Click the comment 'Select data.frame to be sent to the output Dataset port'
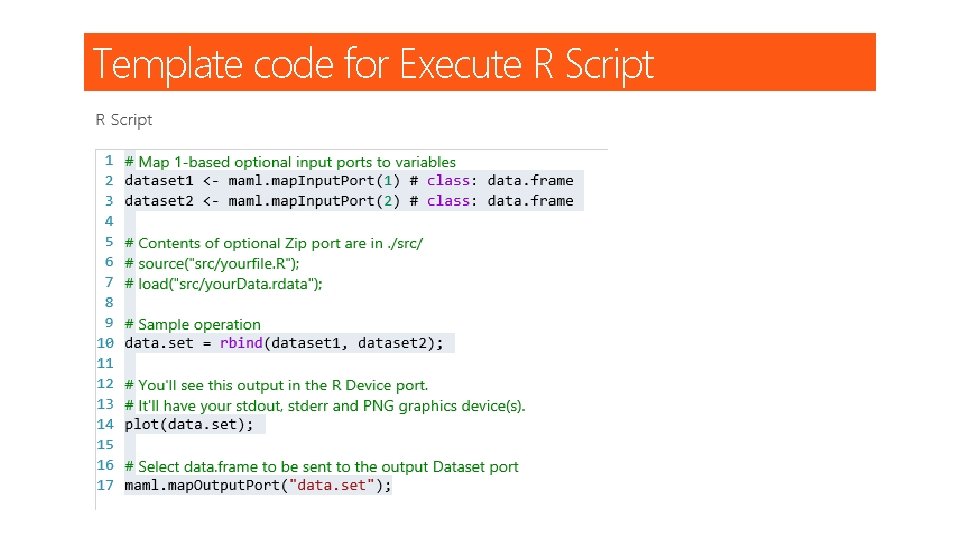This screenshot has width=960, height=540. click(321, 467)
